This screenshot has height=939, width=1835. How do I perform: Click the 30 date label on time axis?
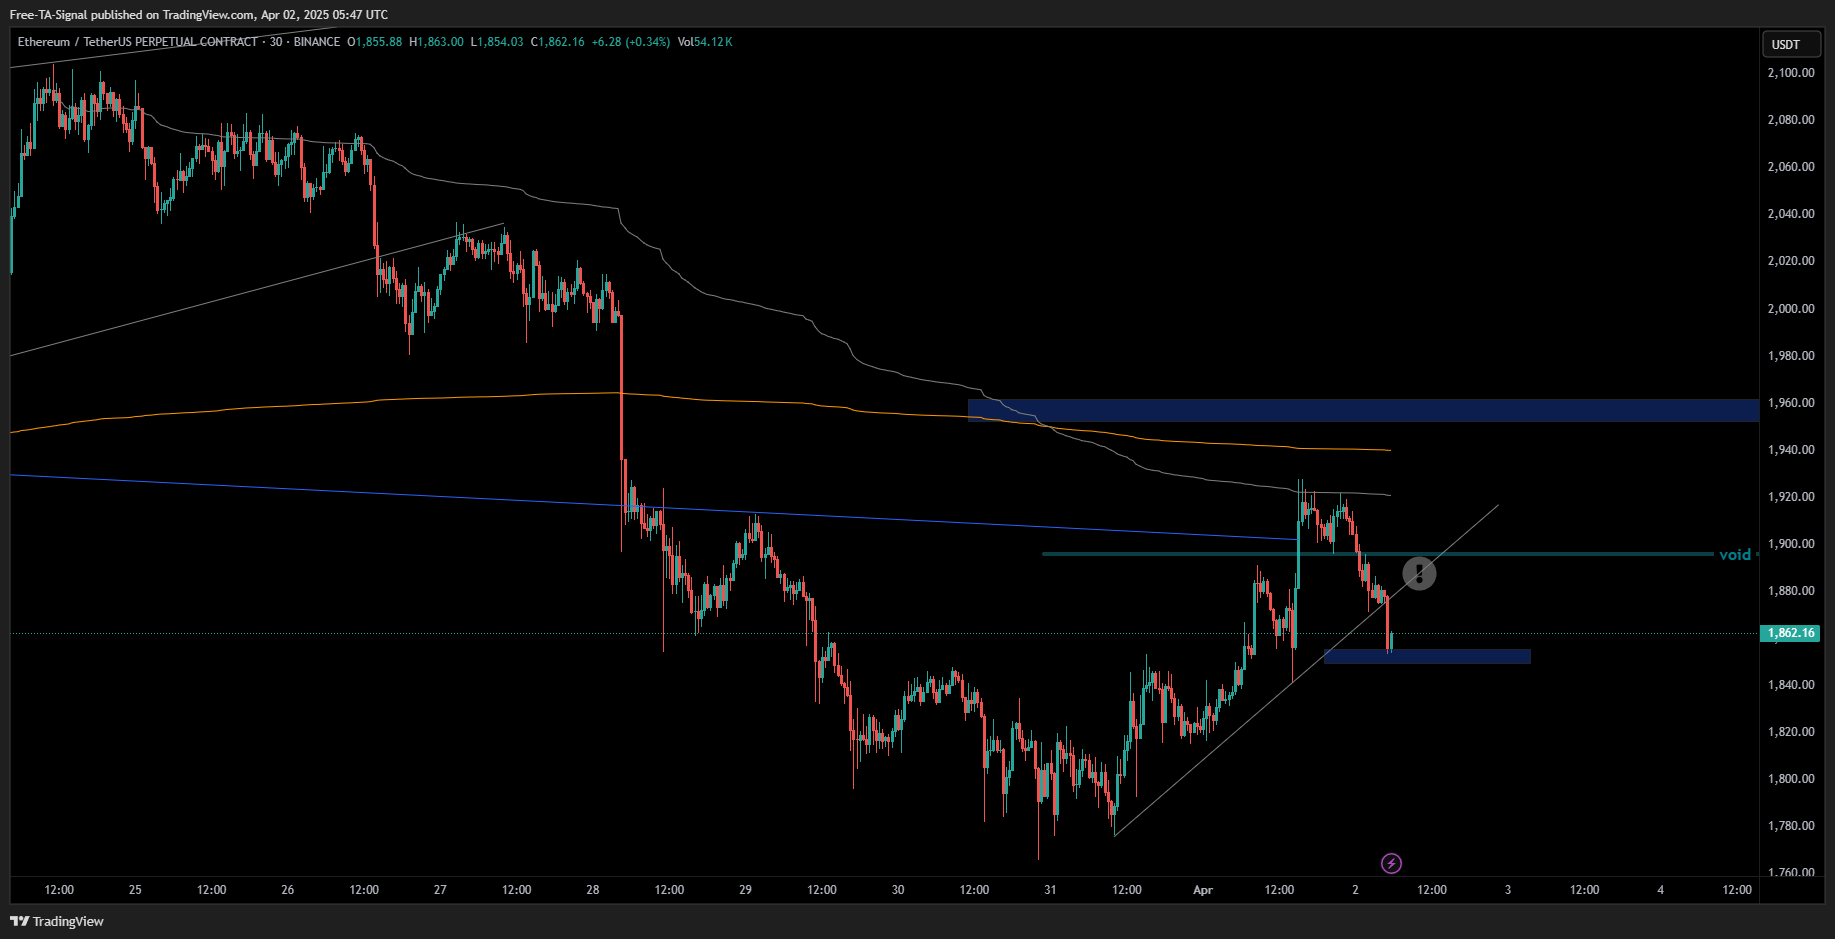tap(898, 890)
